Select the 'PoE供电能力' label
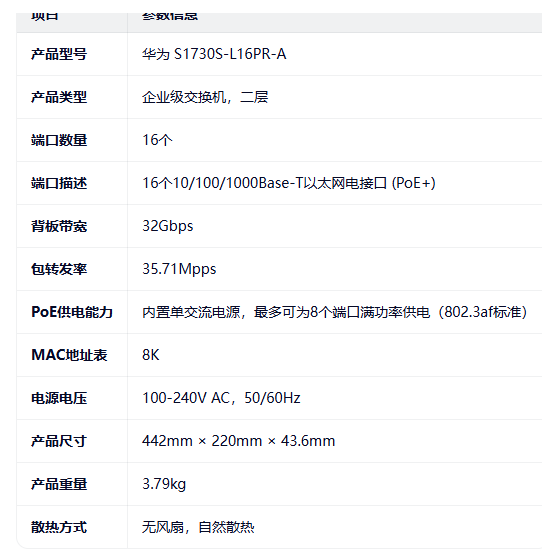 coord(72,312)
